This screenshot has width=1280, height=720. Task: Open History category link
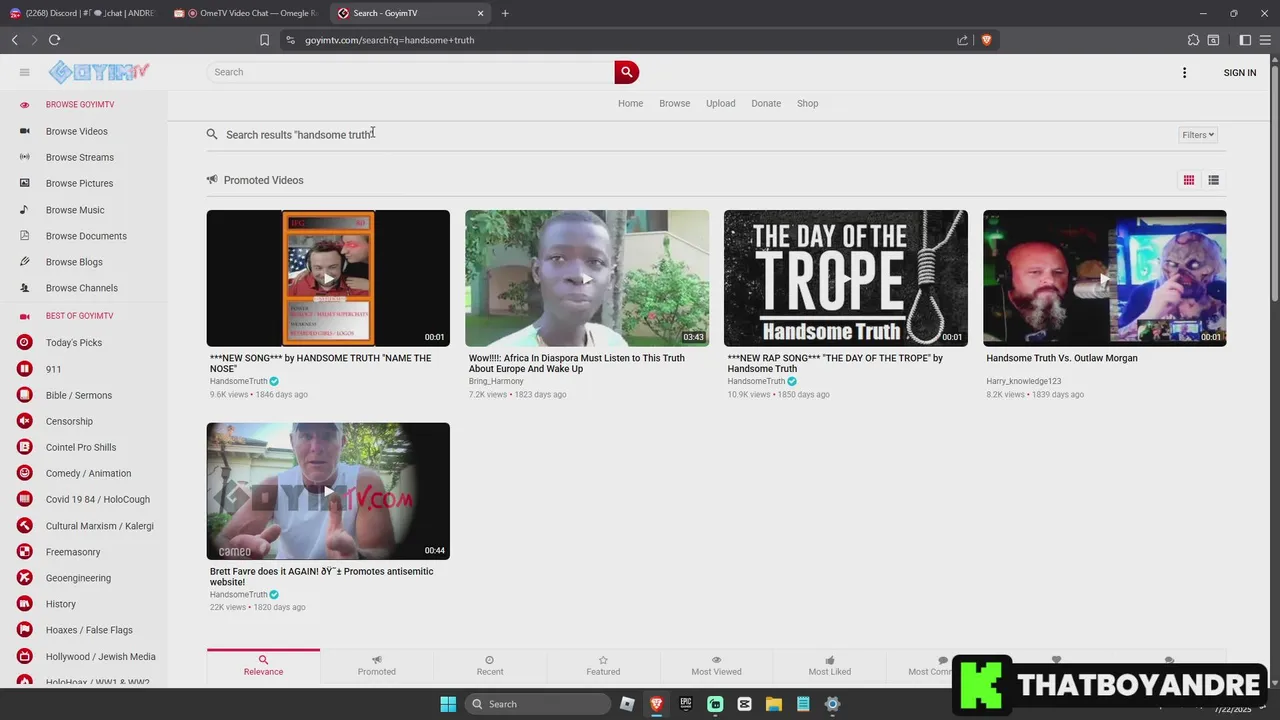point(61,604)
